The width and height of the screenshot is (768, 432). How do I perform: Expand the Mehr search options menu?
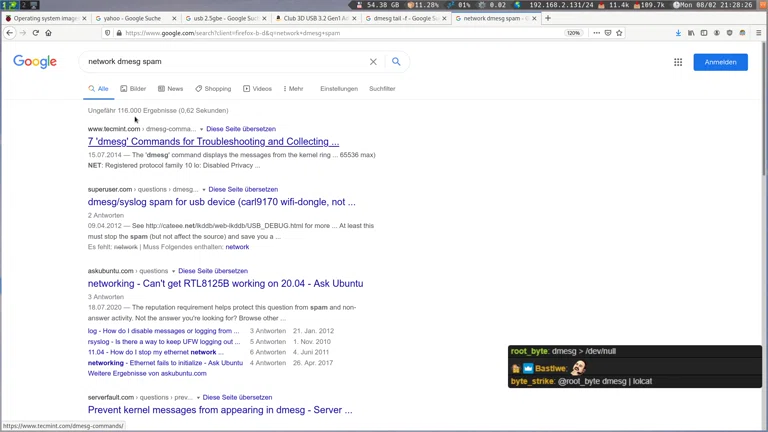293,89
